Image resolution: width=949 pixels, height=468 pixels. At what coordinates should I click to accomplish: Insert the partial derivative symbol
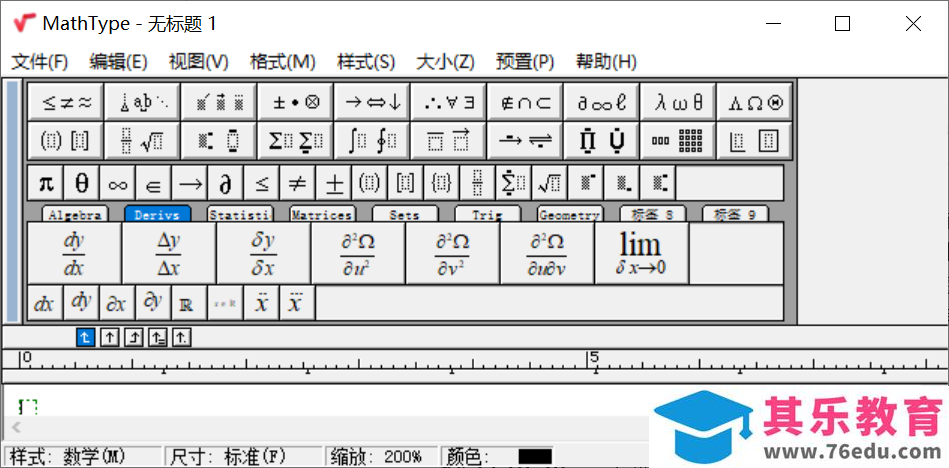point(225,183)
